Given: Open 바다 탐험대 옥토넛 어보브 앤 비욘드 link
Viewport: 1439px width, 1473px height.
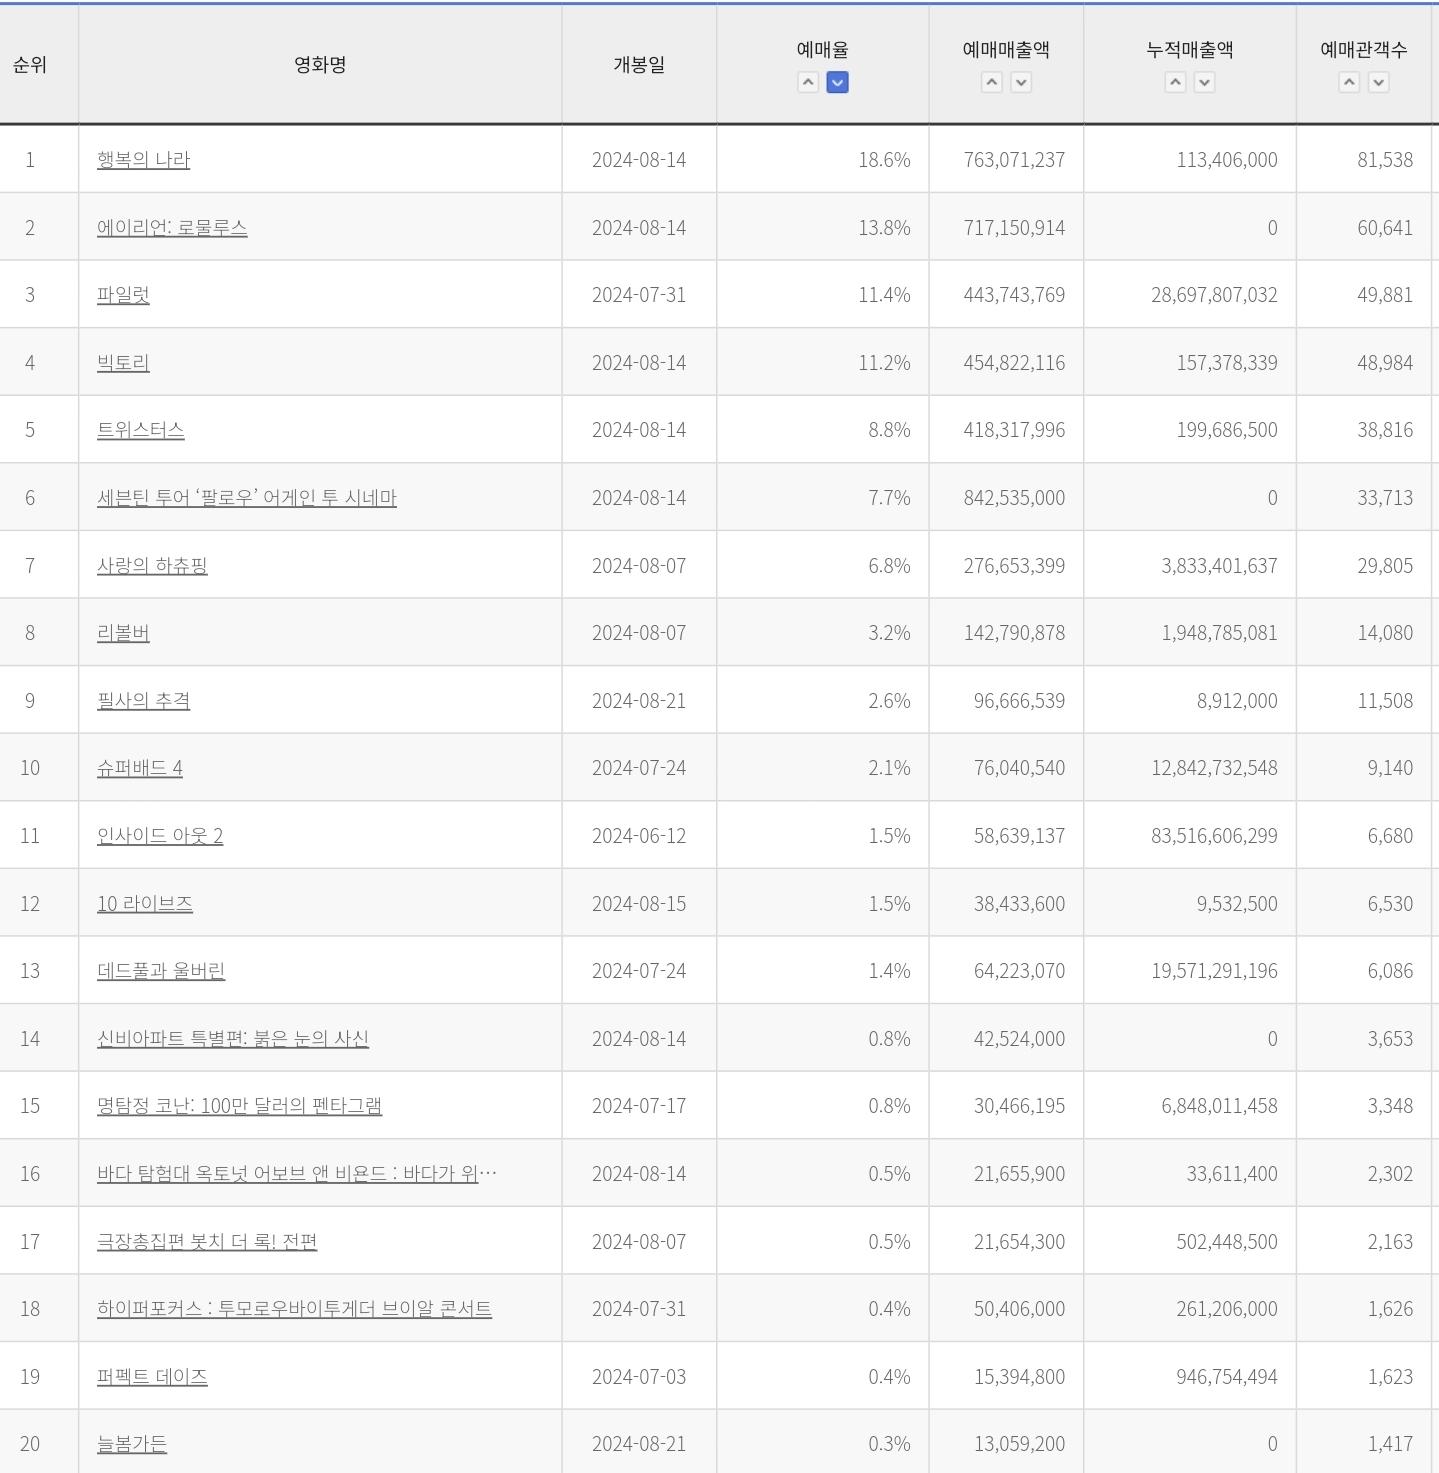Looking at the screenshot, I should pos(297,1174).
